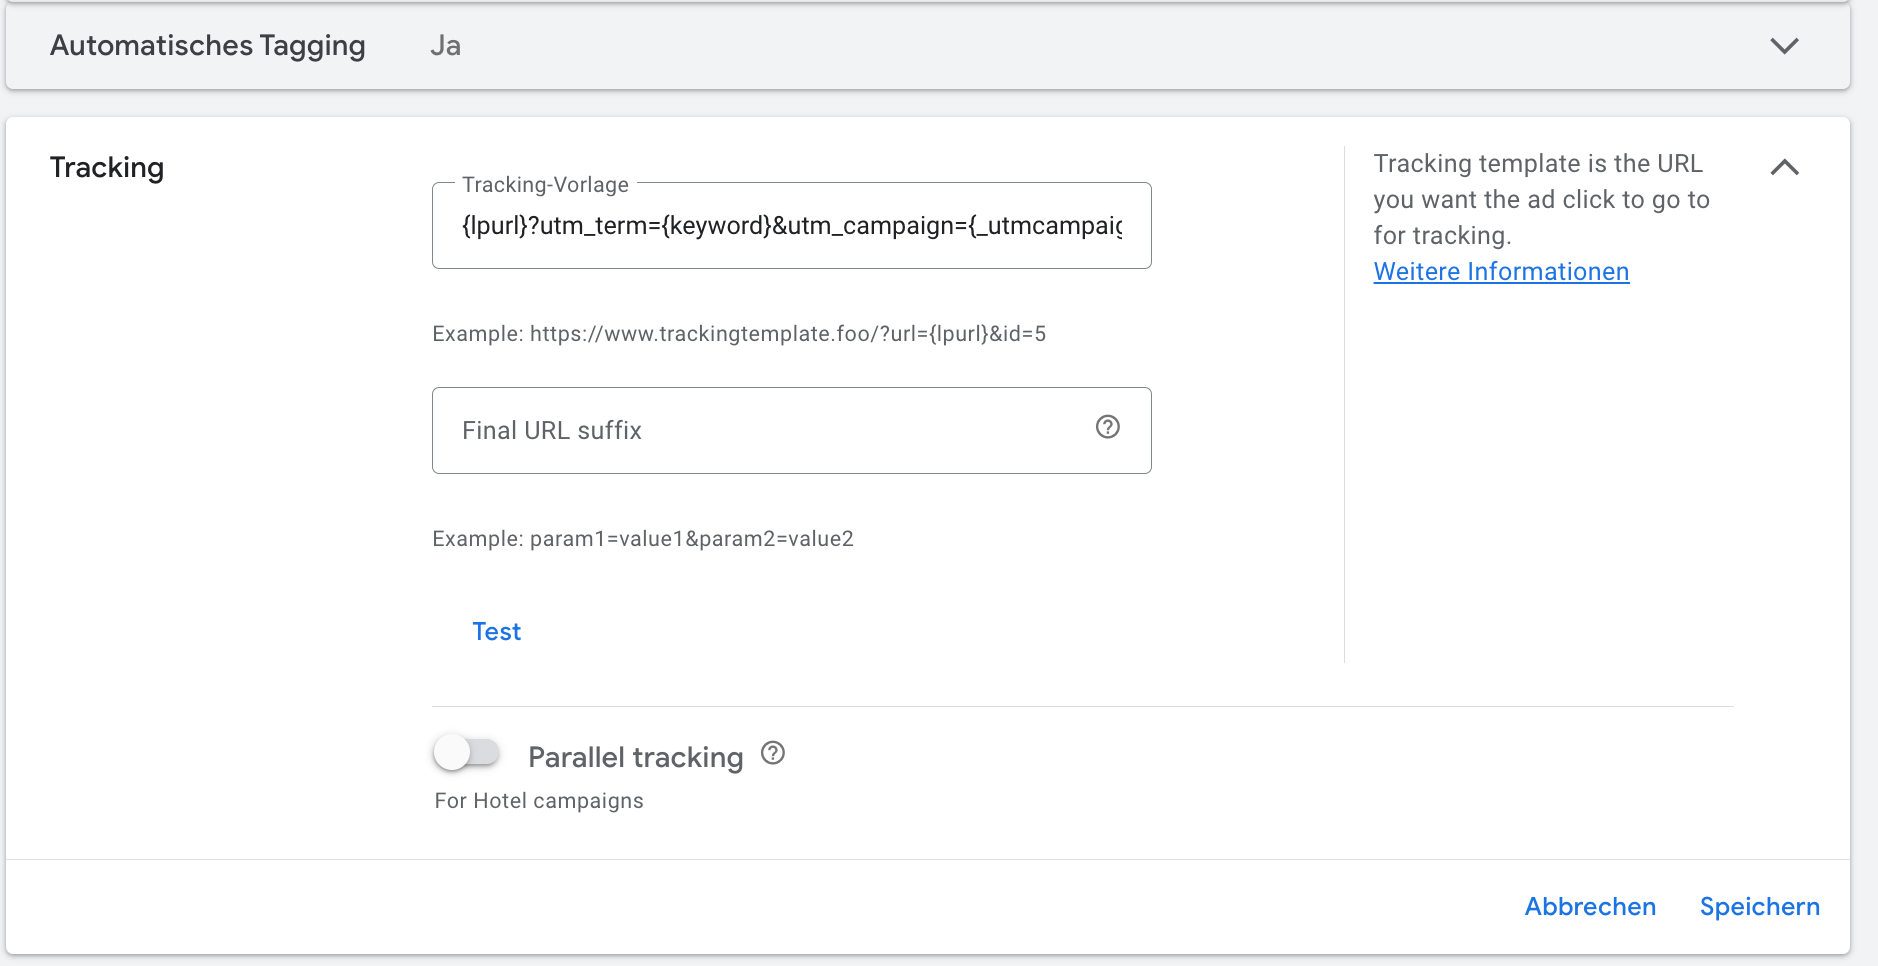Click the trackingtemplate.foo example text
The width and height of the screenshot is (1878, 966).
point(739,334)
